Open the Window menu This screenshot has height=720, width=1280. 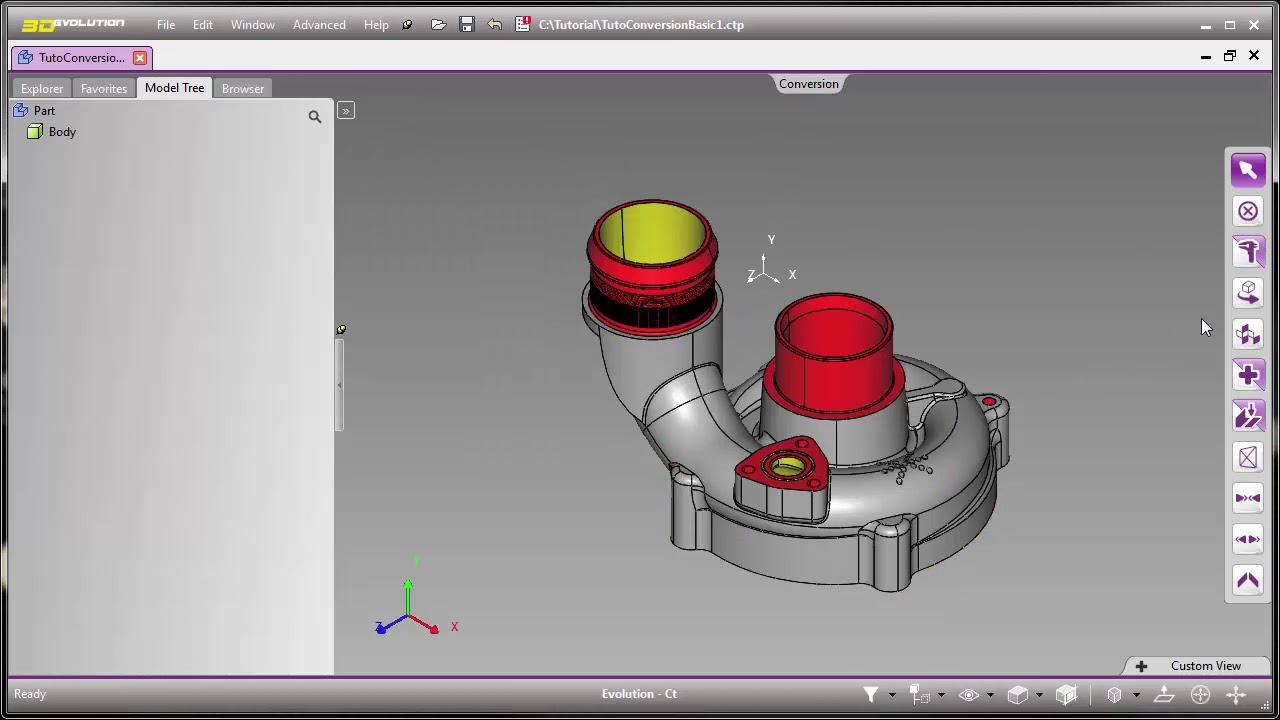[x=253, y=25]
